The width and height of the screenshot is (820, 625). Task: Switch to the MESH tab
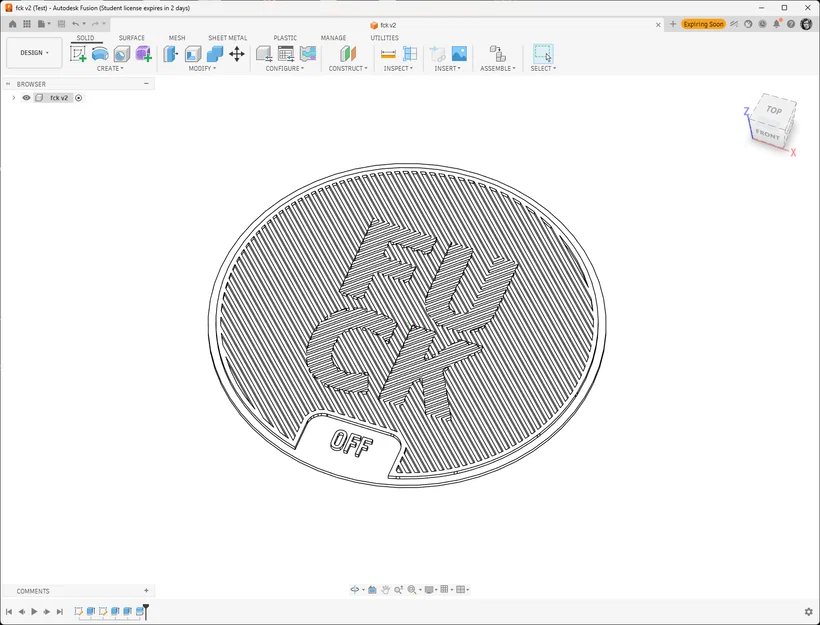pyautogui.click(x=177, y=38)
